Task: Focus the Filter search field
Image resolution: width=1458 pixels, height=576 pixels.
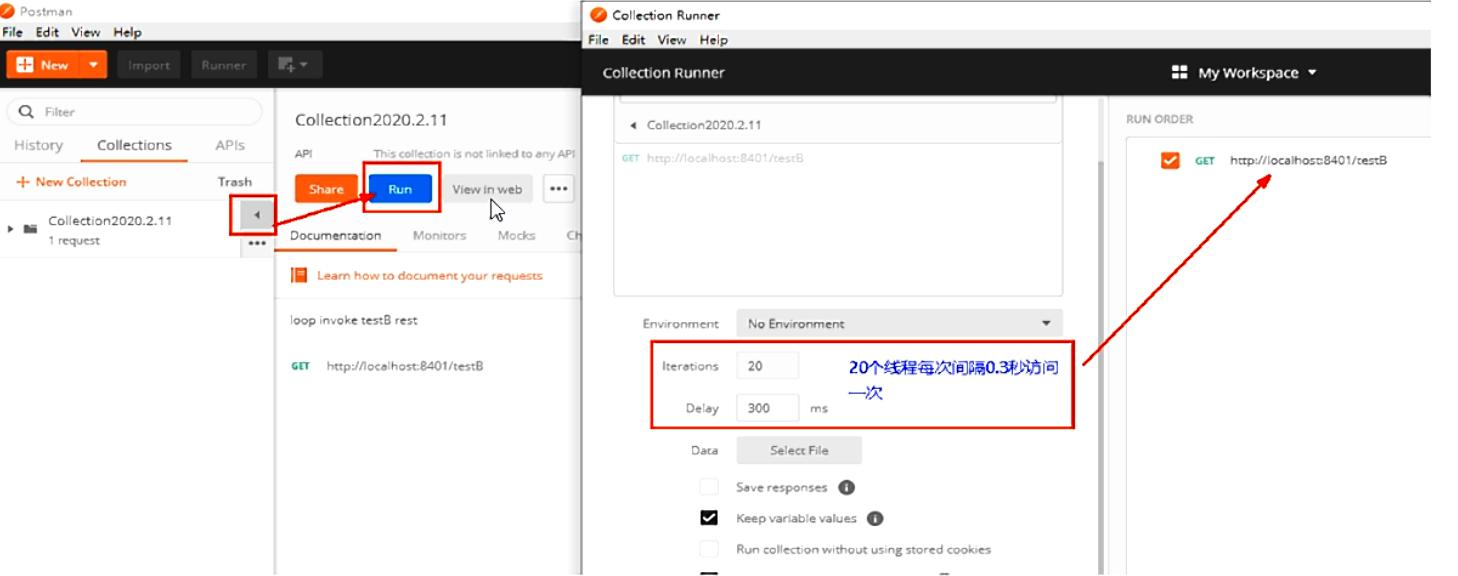Action: [x=135, y=111]
